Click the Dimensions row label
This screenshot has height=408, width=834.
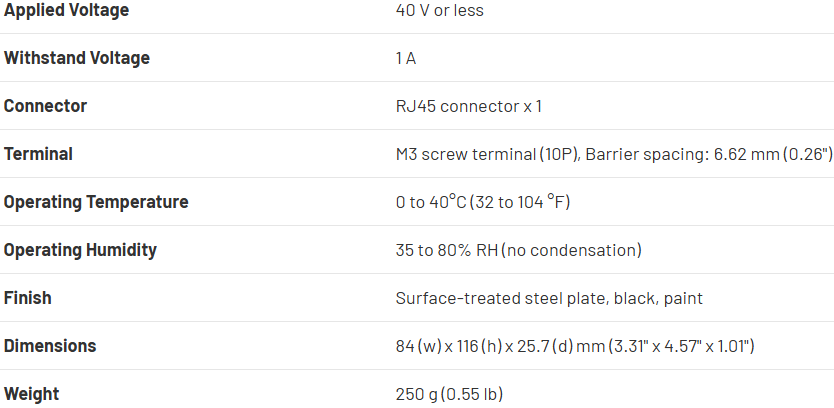pyautogui.click(x=50, y=346)
